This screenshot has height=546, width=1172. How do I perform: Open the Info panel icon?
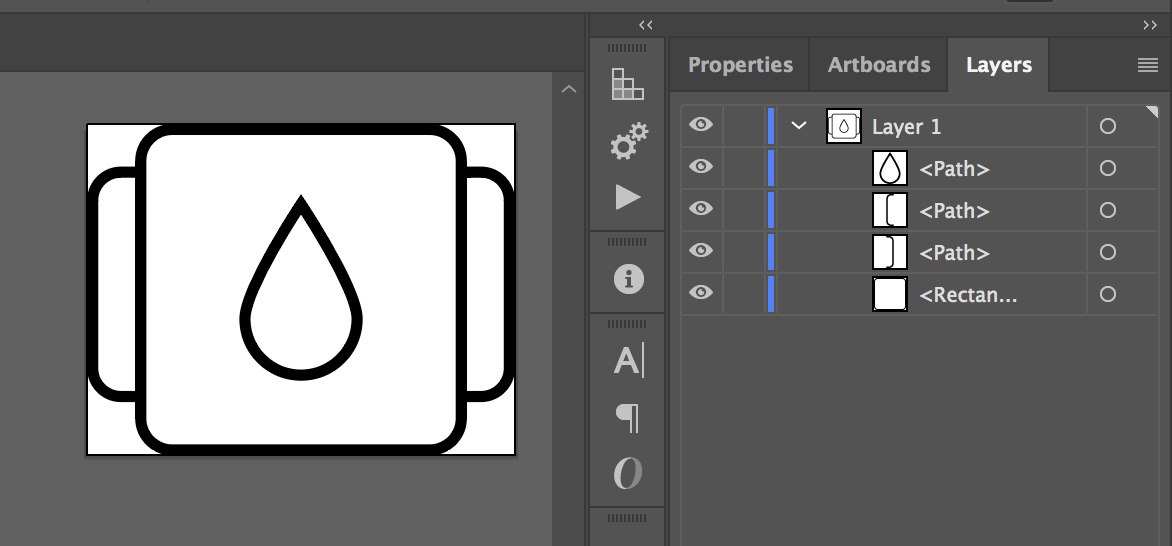tap(628, 280)
